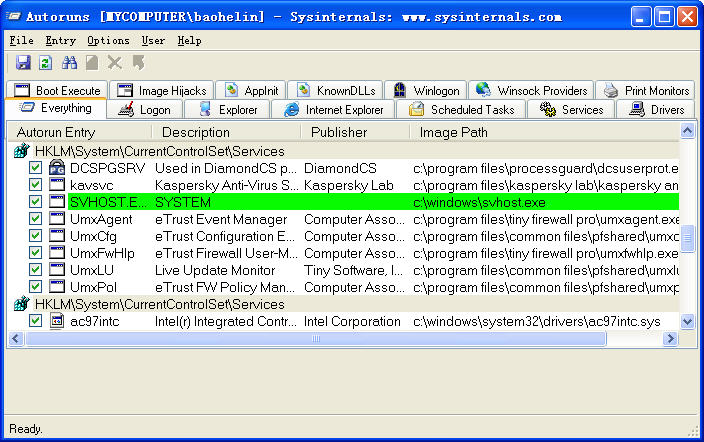
Task: Switch to the Internet Explorer tab
Action: 333,110
